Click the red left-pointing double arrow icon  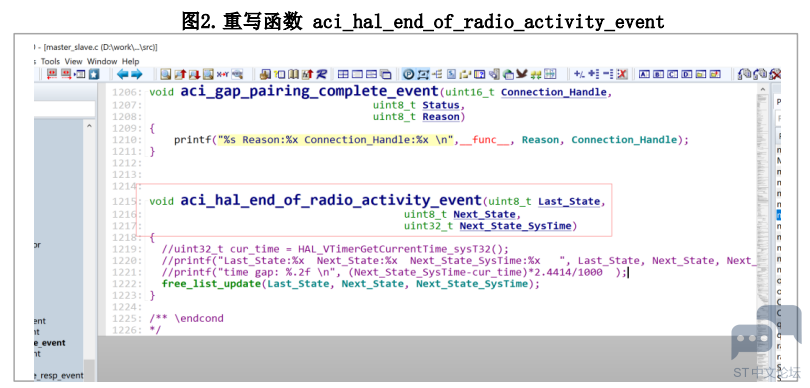(x=52, y=74)
